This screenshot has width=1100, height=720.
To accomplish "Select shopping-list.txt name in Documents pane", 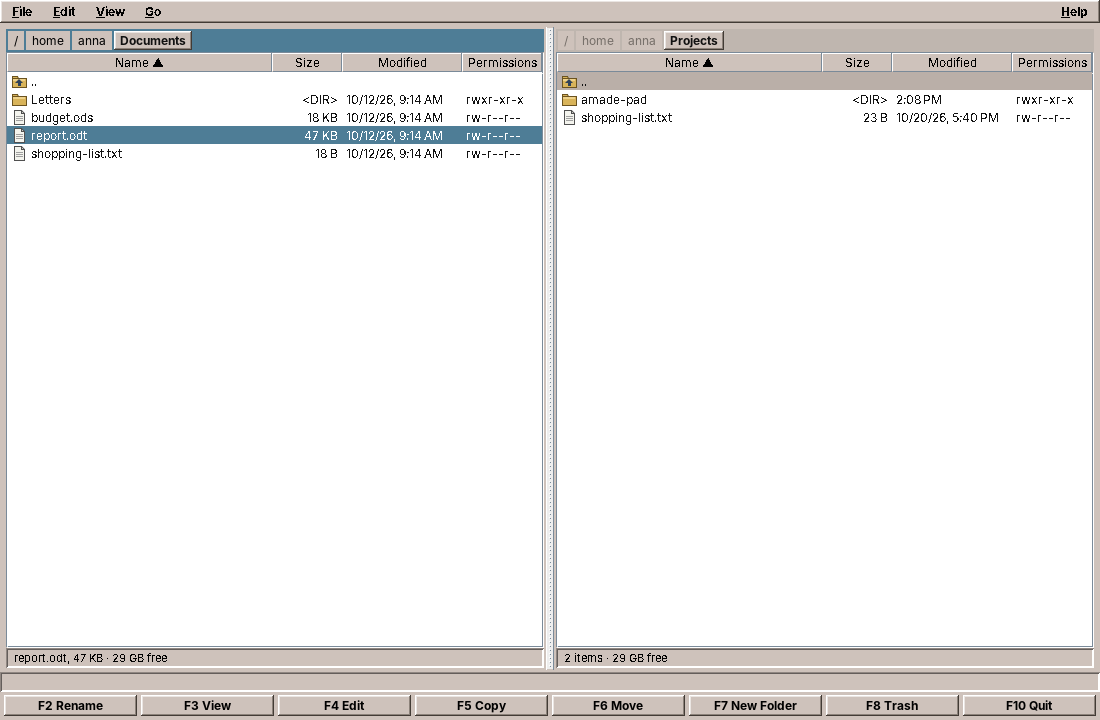I will coord(76,154).
